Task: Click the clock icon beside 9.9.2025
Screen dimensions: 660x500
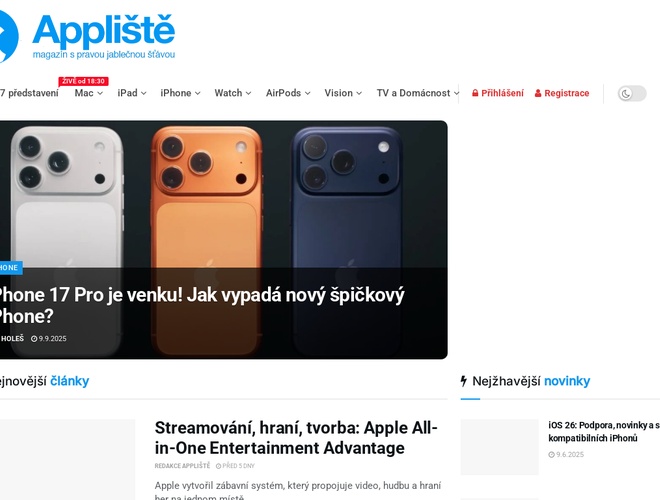Action: click(x=34, y=339)
